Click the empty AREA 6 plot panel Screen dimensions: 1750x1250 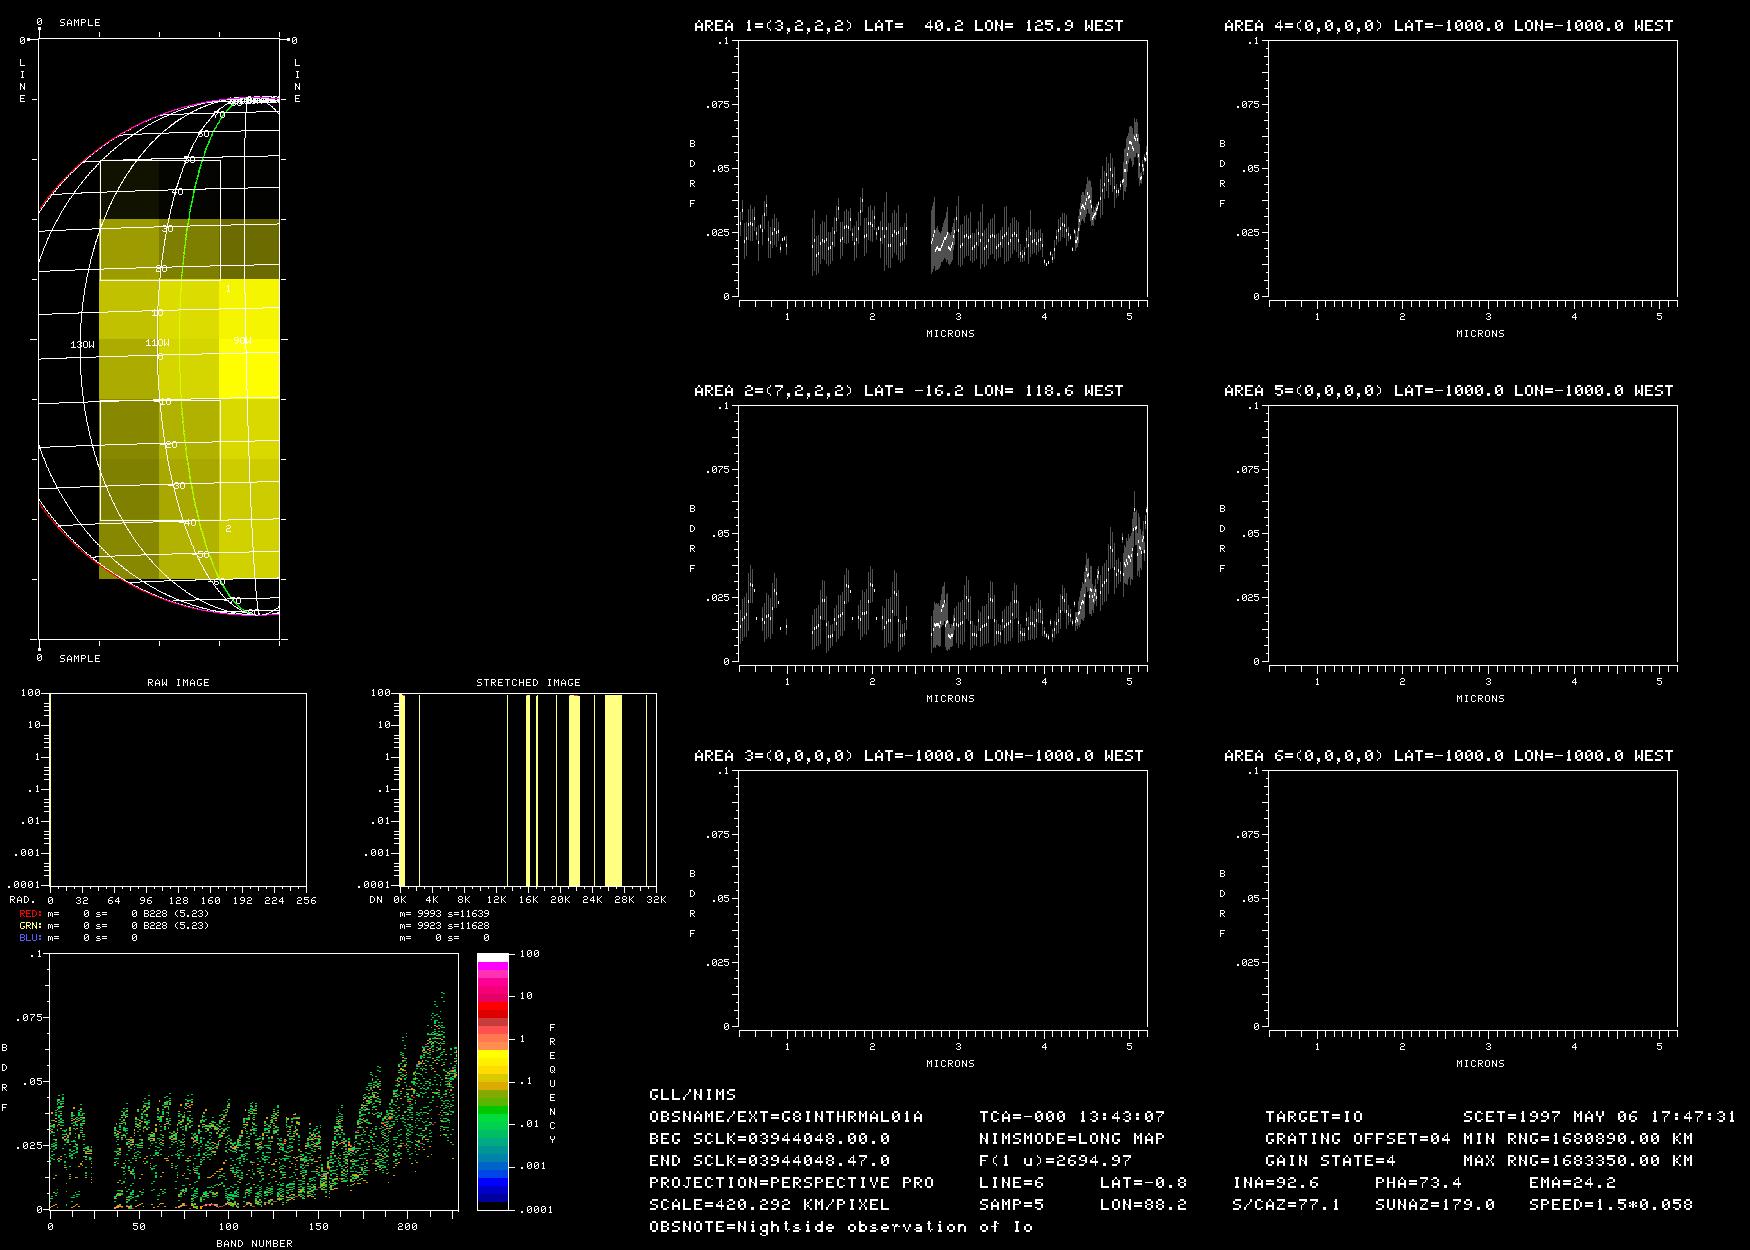1472,899
